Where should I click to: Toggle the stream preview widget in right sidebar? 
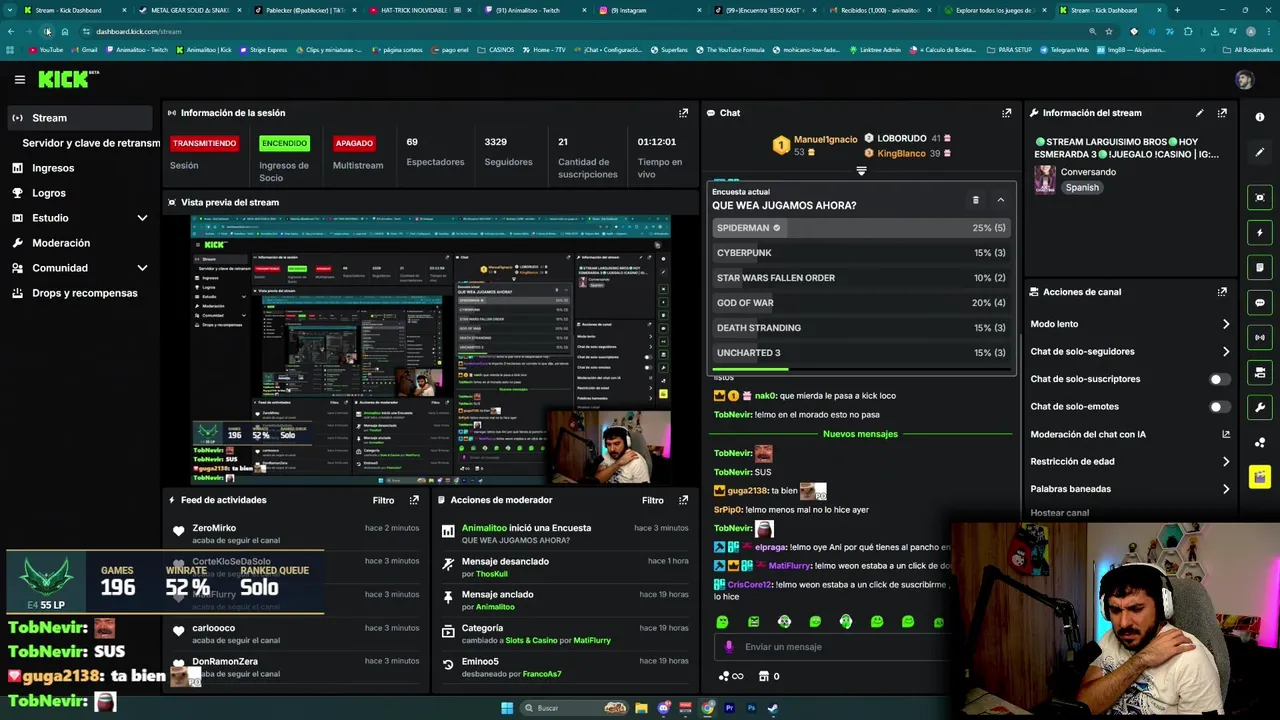1260,198
